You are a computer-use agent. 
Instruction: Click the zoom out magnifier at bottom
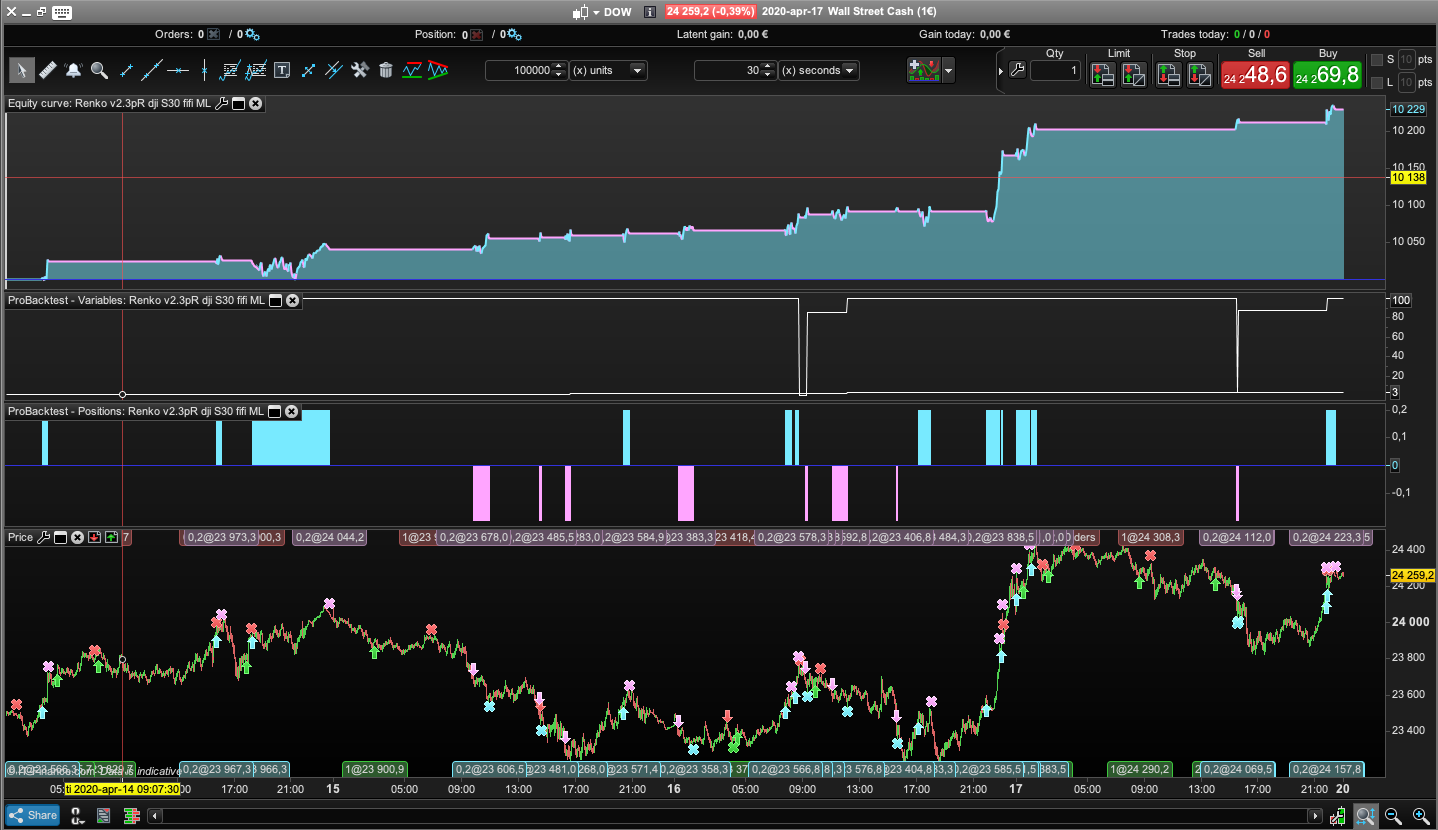(x=1393, y=816)
